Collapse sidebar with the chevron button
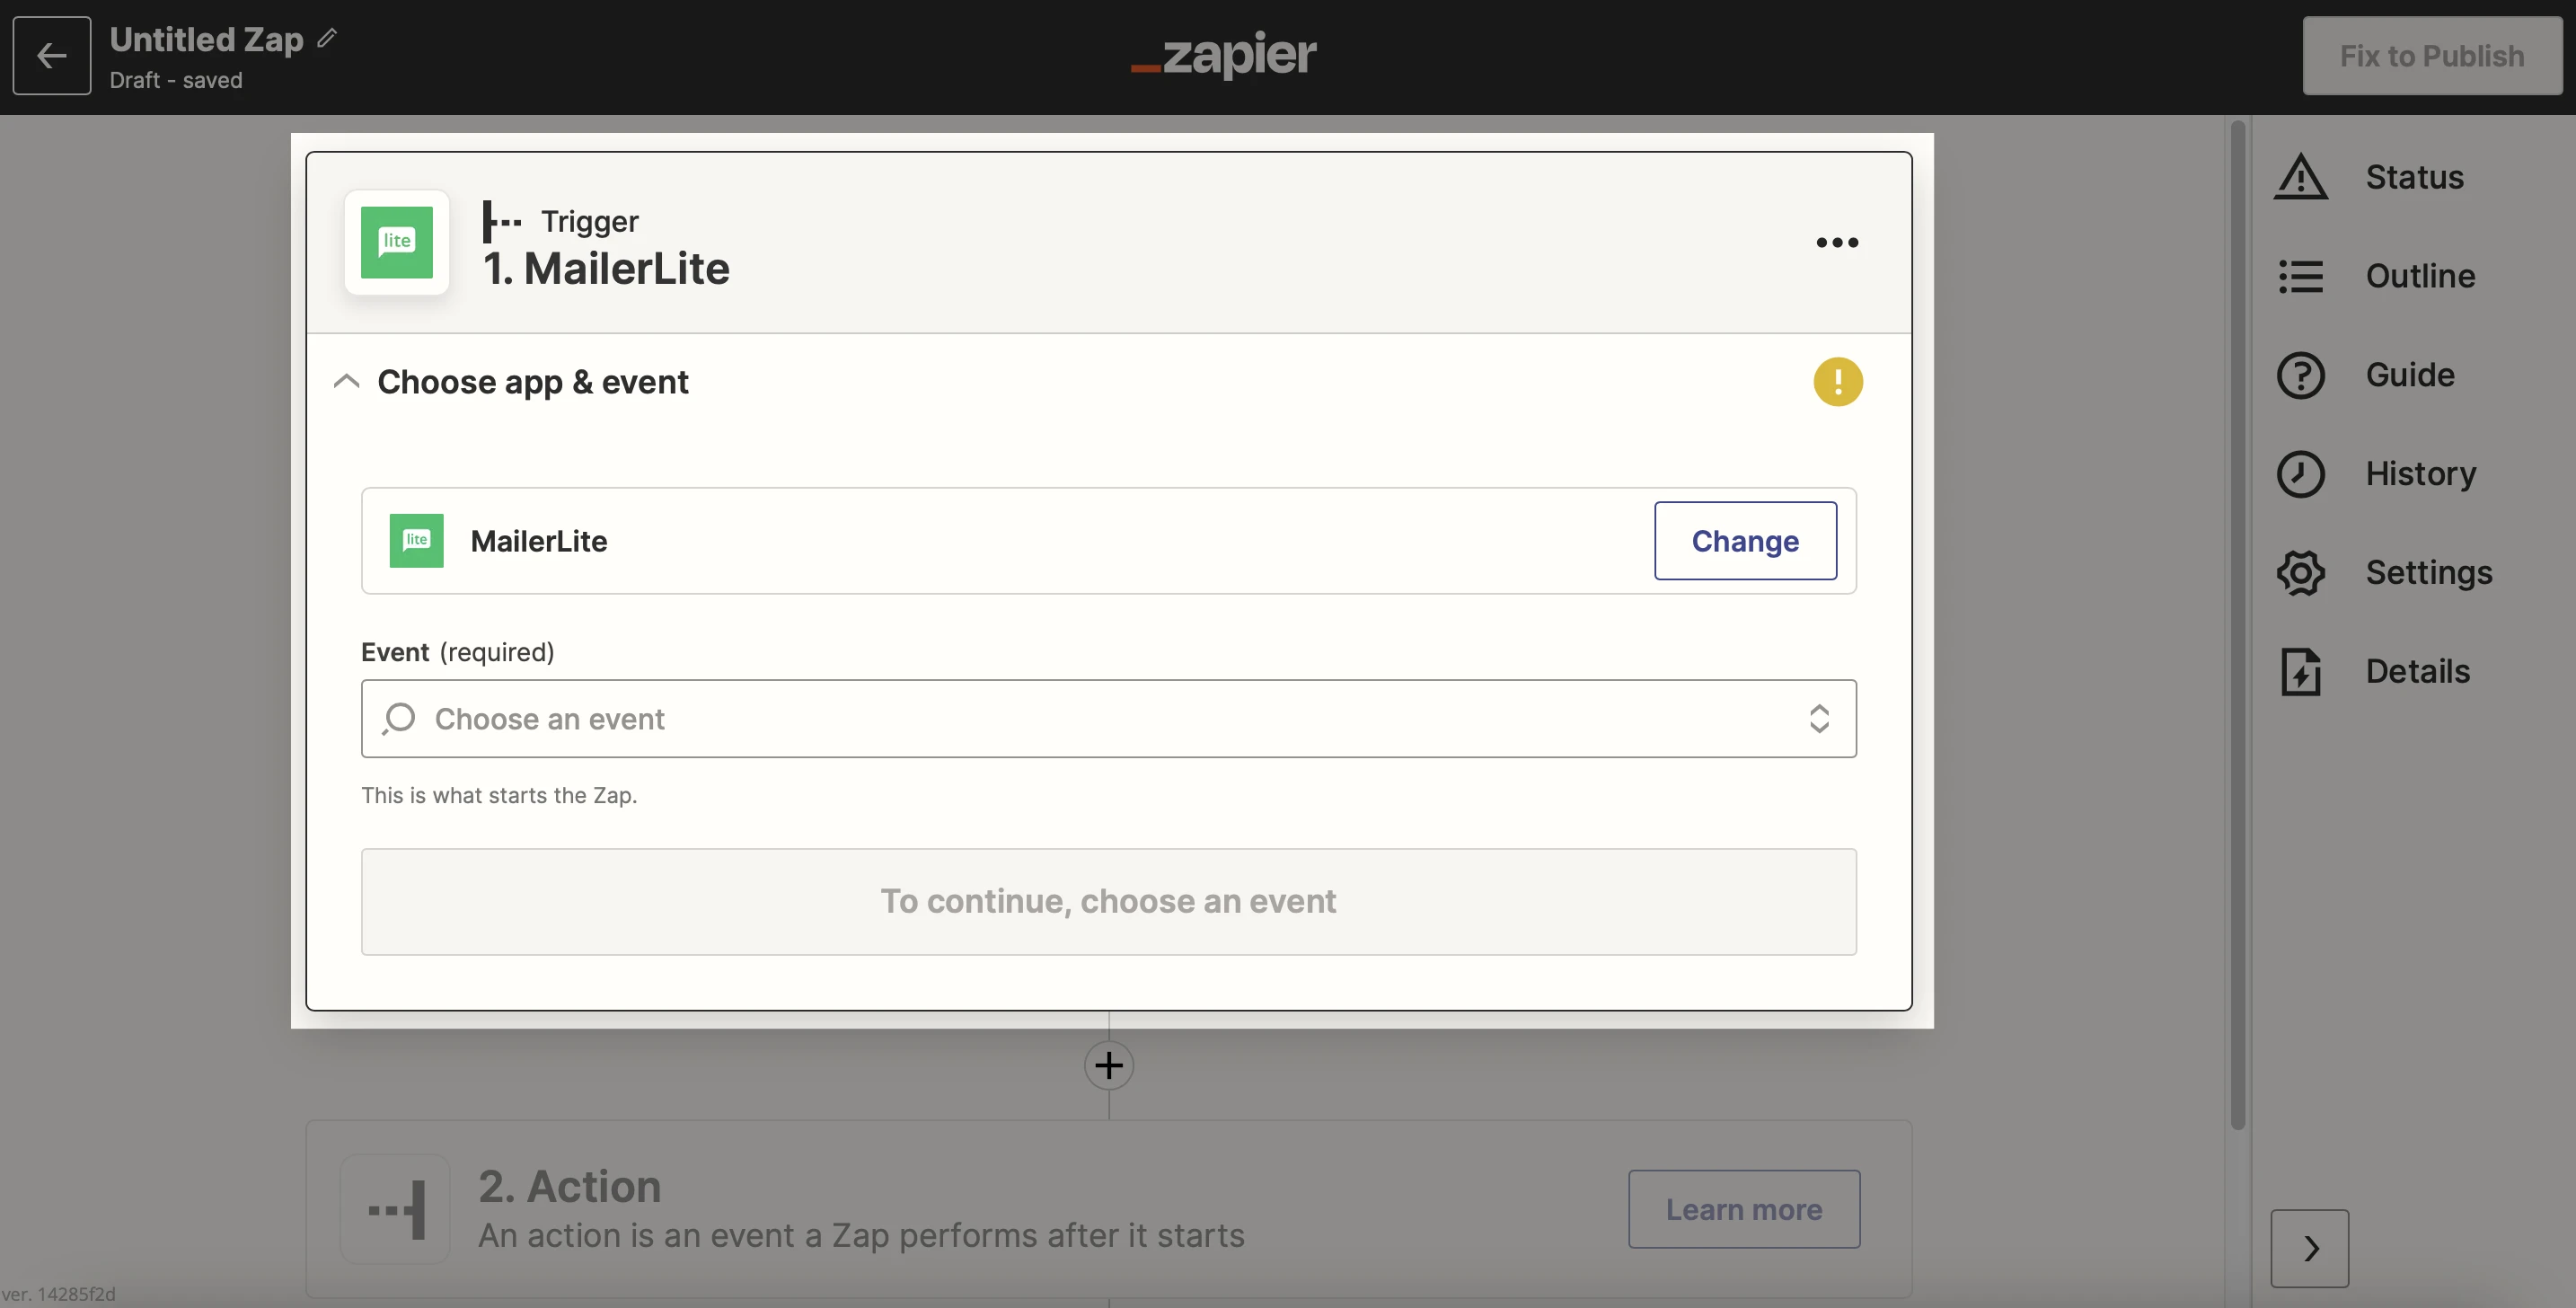This screenshot has width=2576, height=1308. point(2309,1248)
